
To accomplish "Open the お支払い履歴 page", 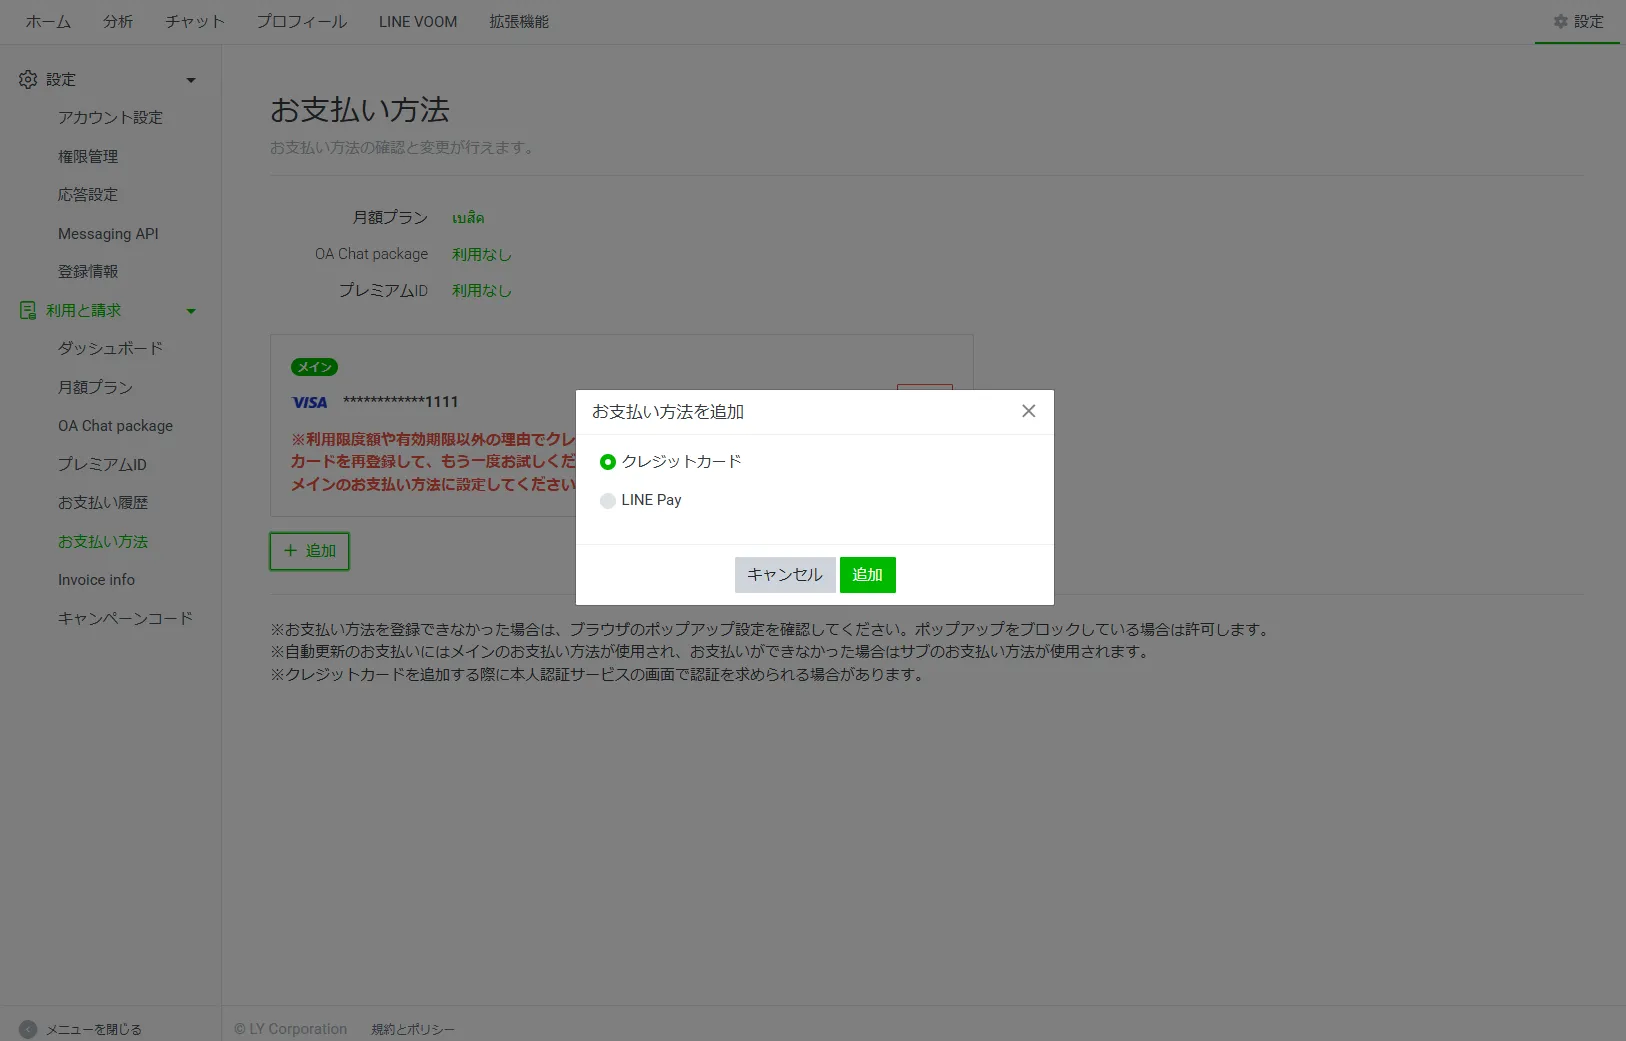I will click(103, 502).
